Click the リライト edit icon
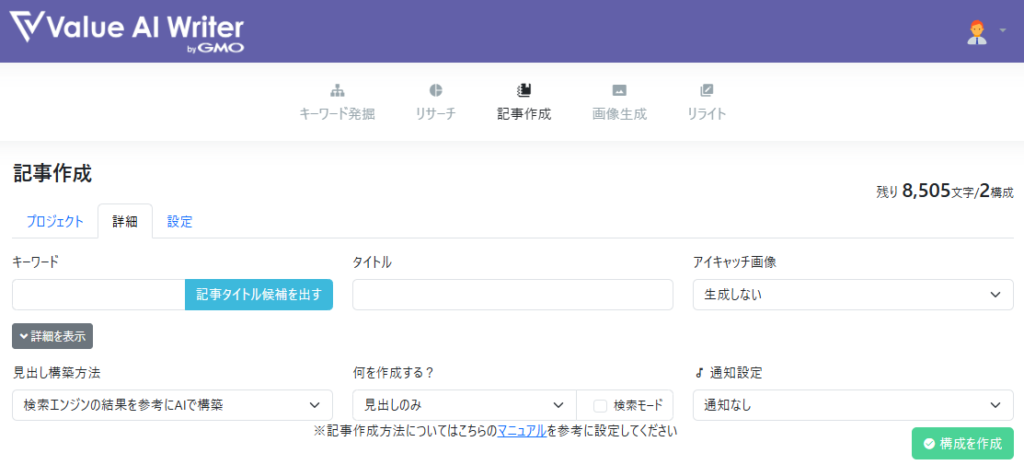 [707, 90]
